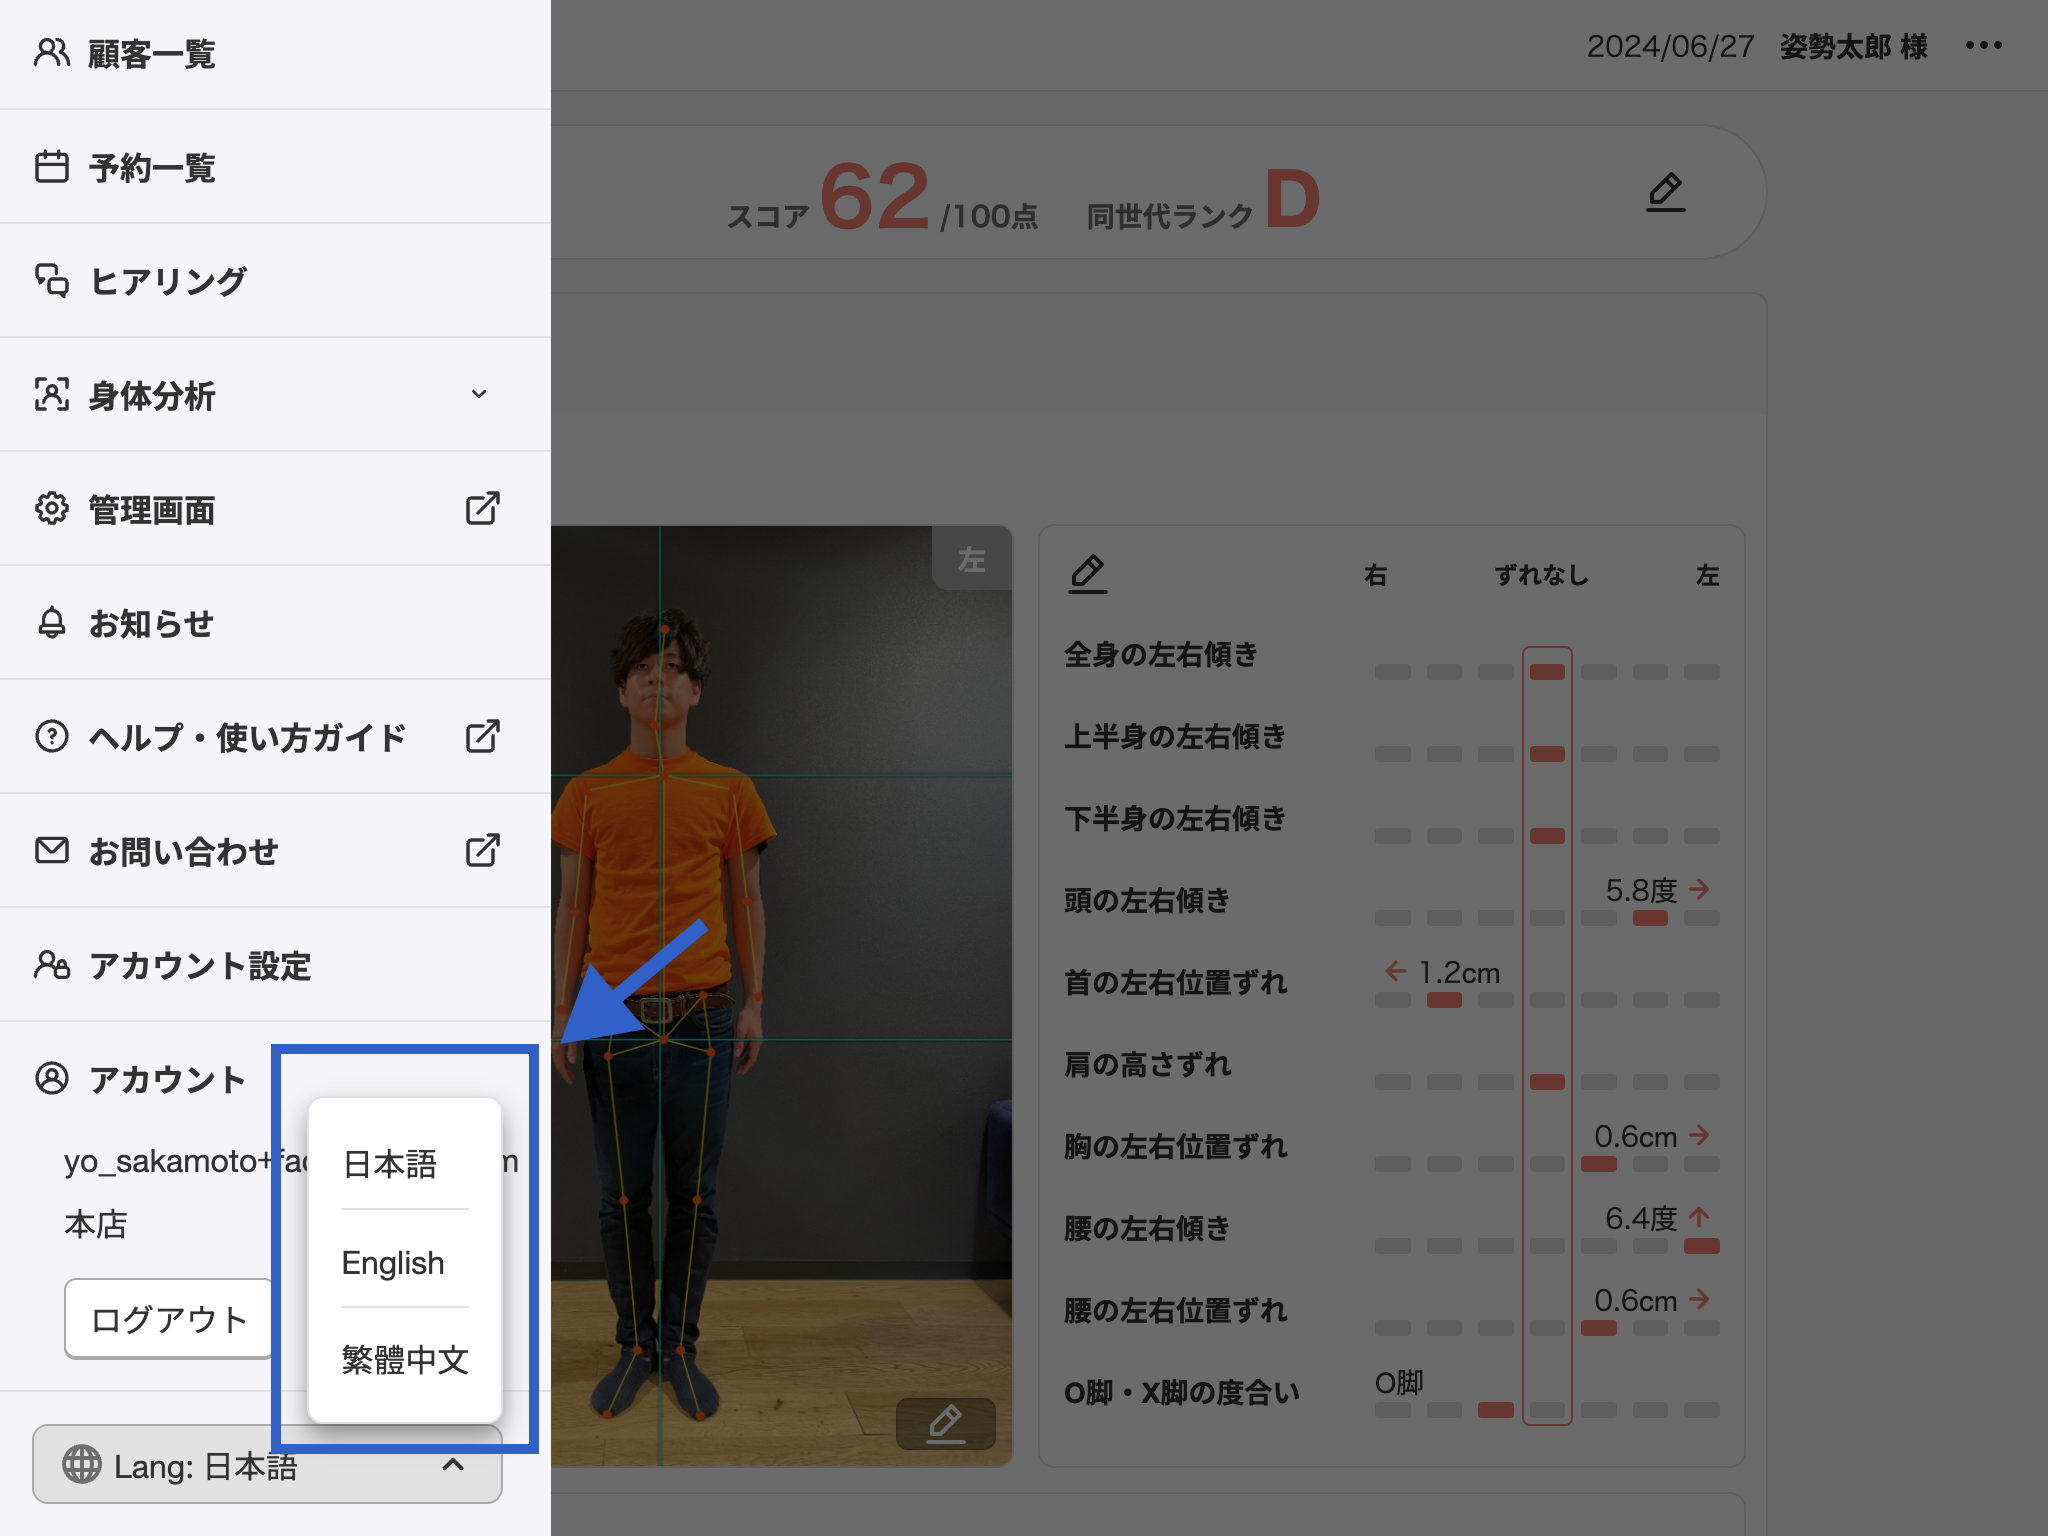
Task: Collapse the Lang: 日本語 language dropdown
Action: coord(267,1465)
